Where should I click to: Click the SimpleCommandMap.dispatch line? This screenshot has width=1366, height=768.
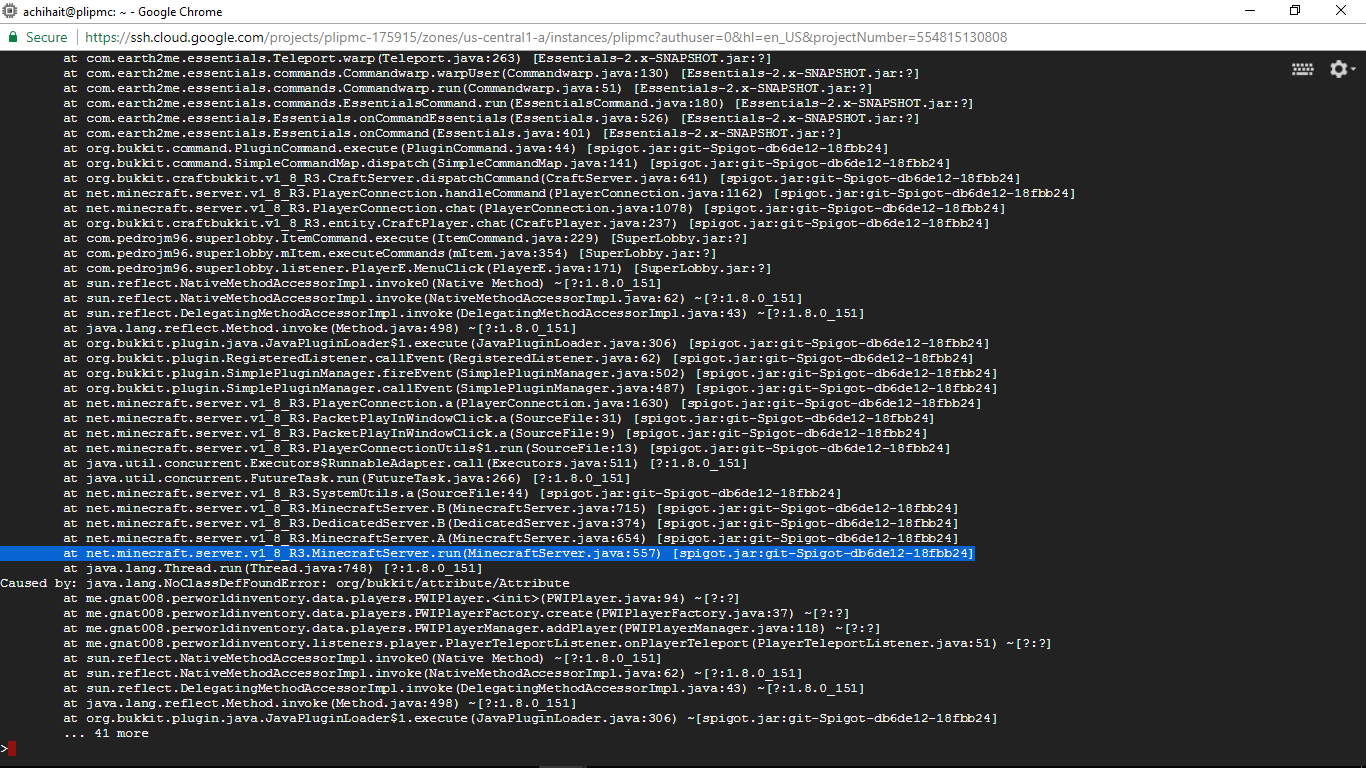pos(507,163)
